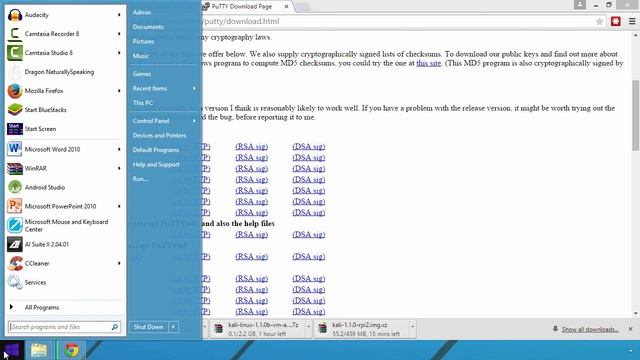
Task: Launch Dragon NaturallySpeaking
Action: 64,72
